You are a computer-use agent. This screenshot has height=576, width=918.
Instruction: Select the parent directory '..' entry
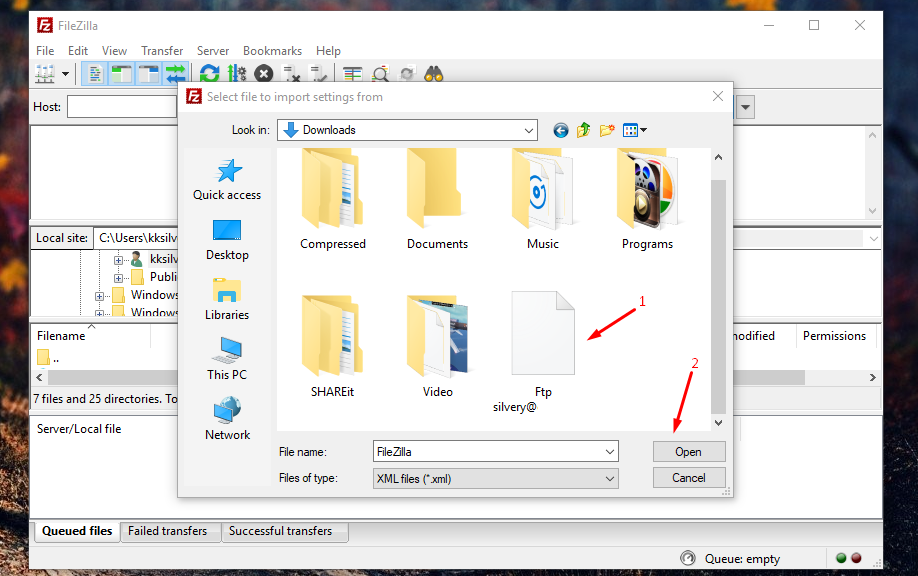pos(49,358)
